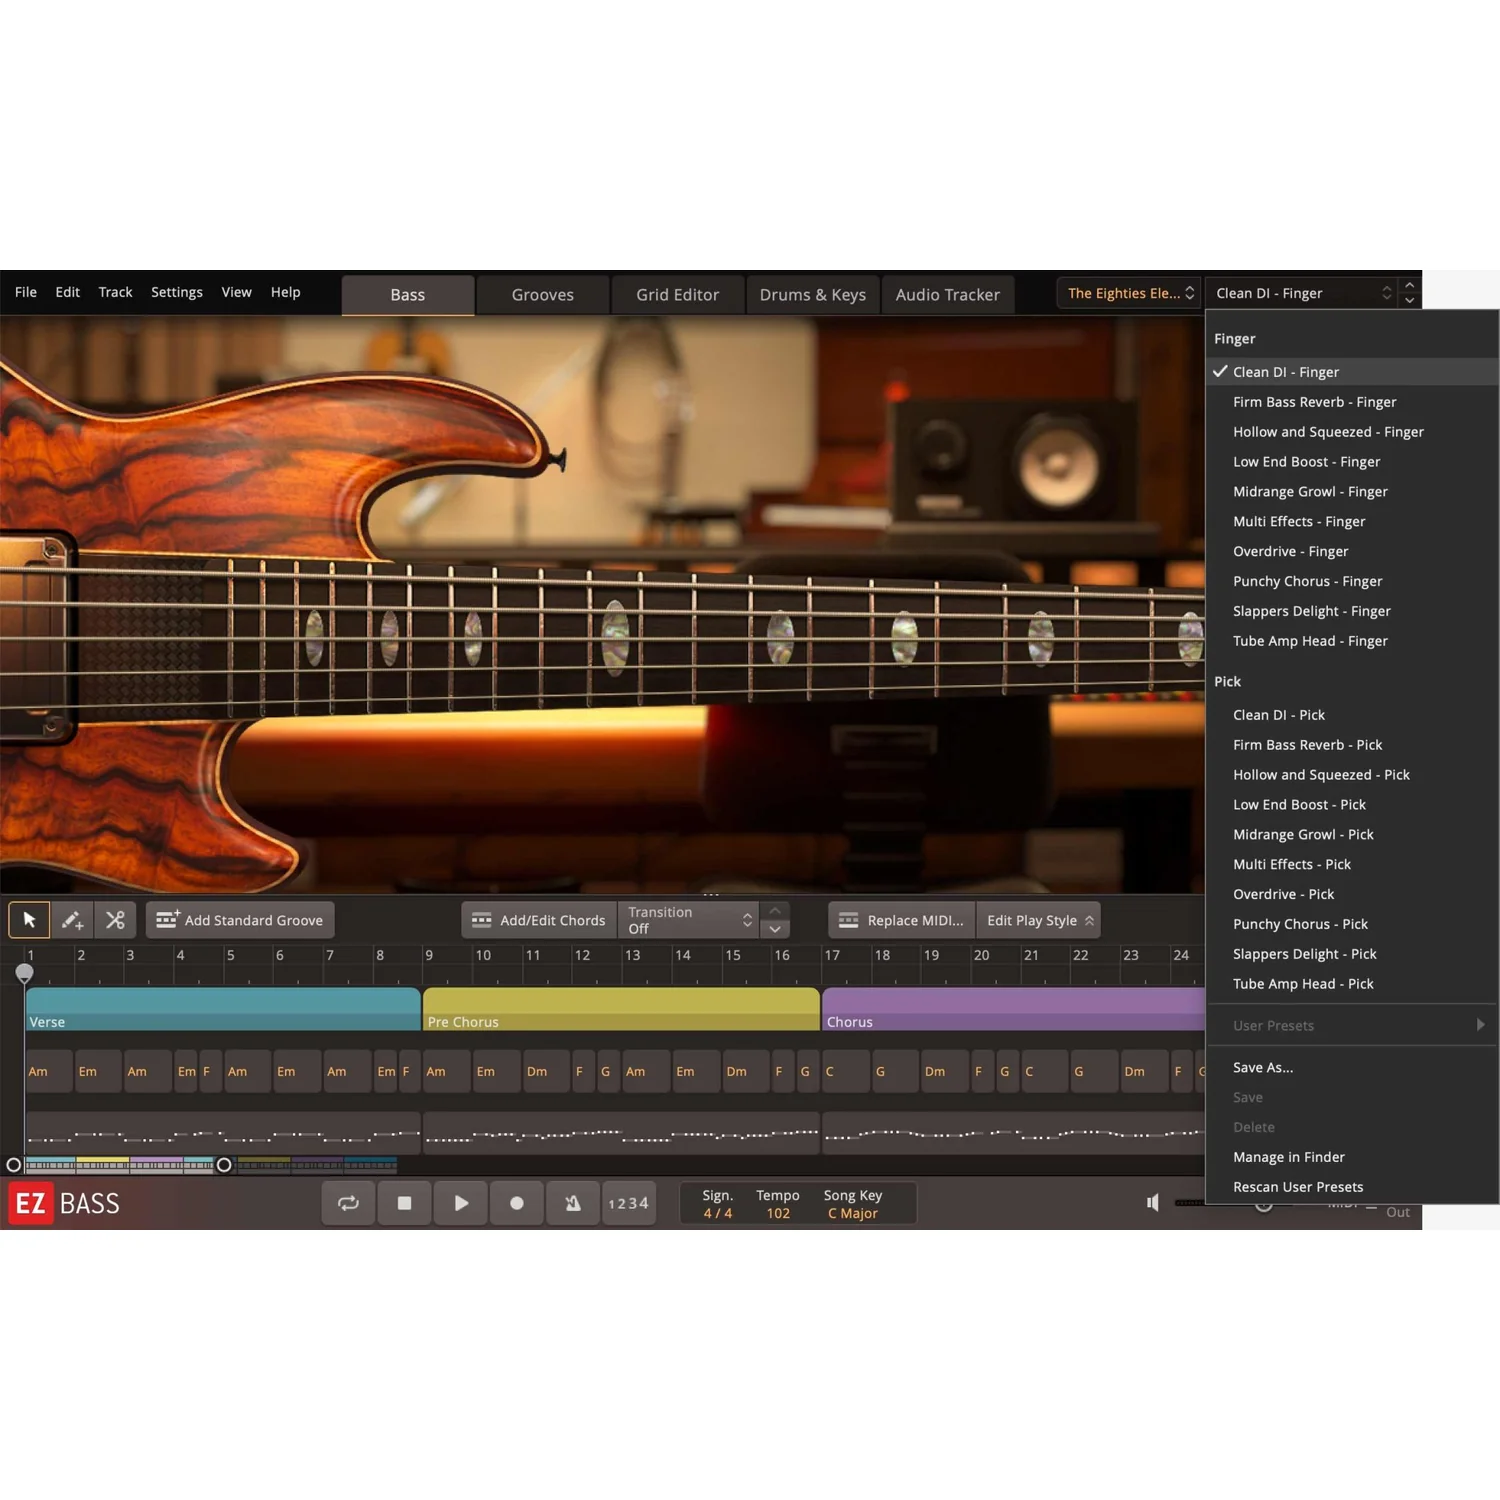This screenshot has height=1500, width=1500.
Task: Select the Chorus song block
Action: [x=1013, y=1009]
